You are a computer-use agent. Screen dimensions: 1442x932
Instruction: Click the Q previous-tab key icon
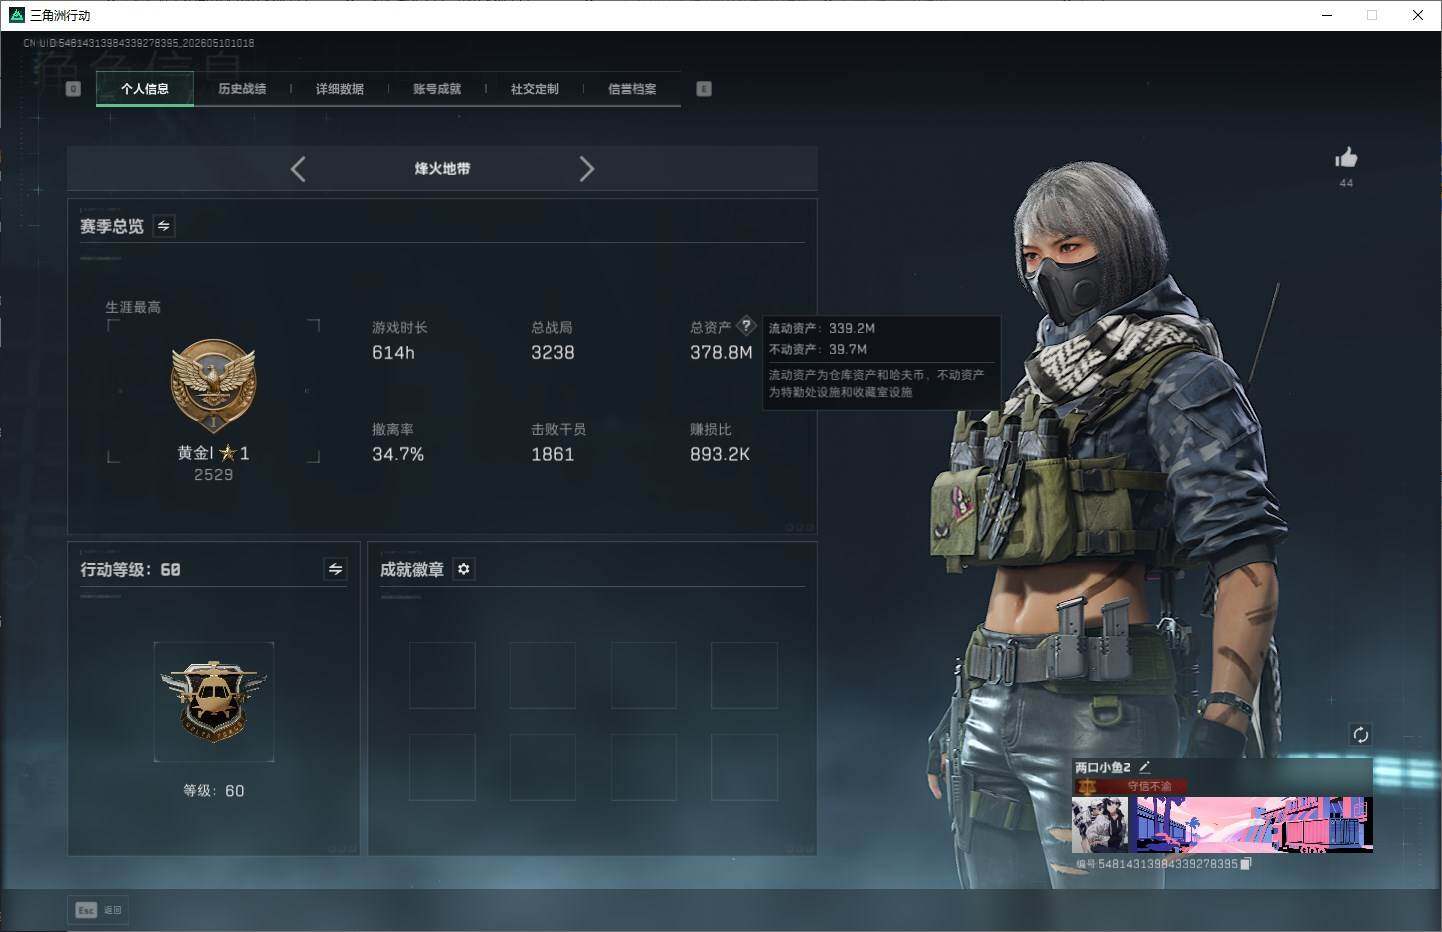(x=73, y=89)
